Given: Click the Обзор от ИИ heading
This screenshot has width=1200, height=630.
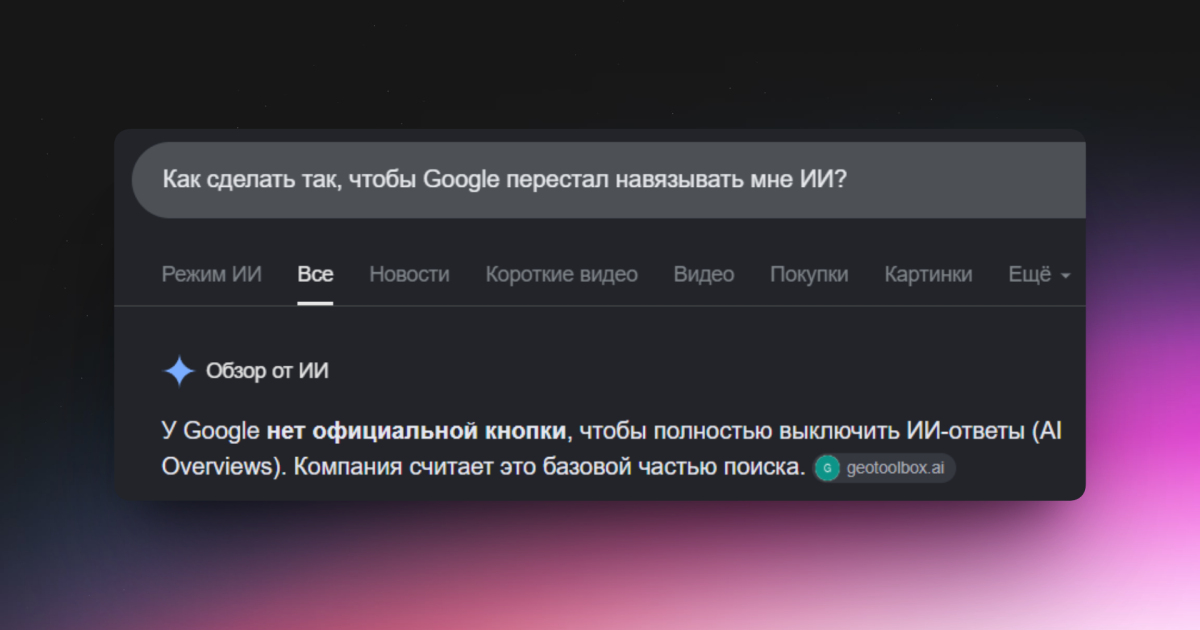Looking at the screenshot, I should pos(267,371).
